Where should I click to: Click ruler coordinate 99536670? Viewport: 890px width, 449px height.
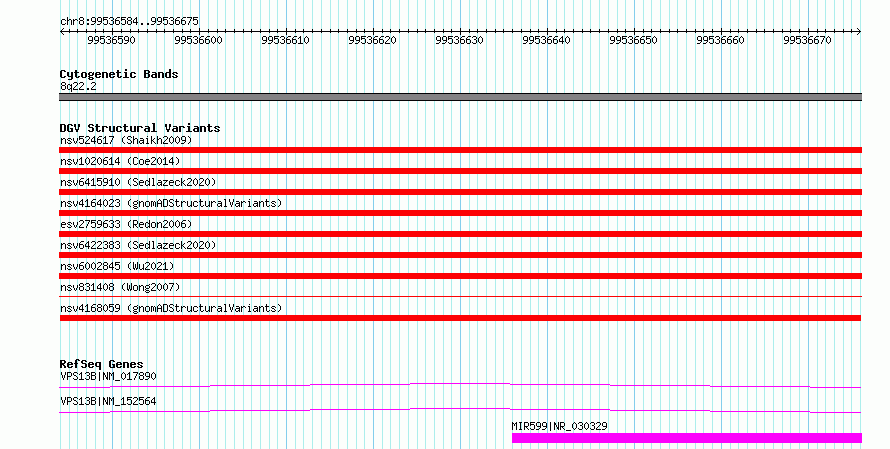point(807,40)
